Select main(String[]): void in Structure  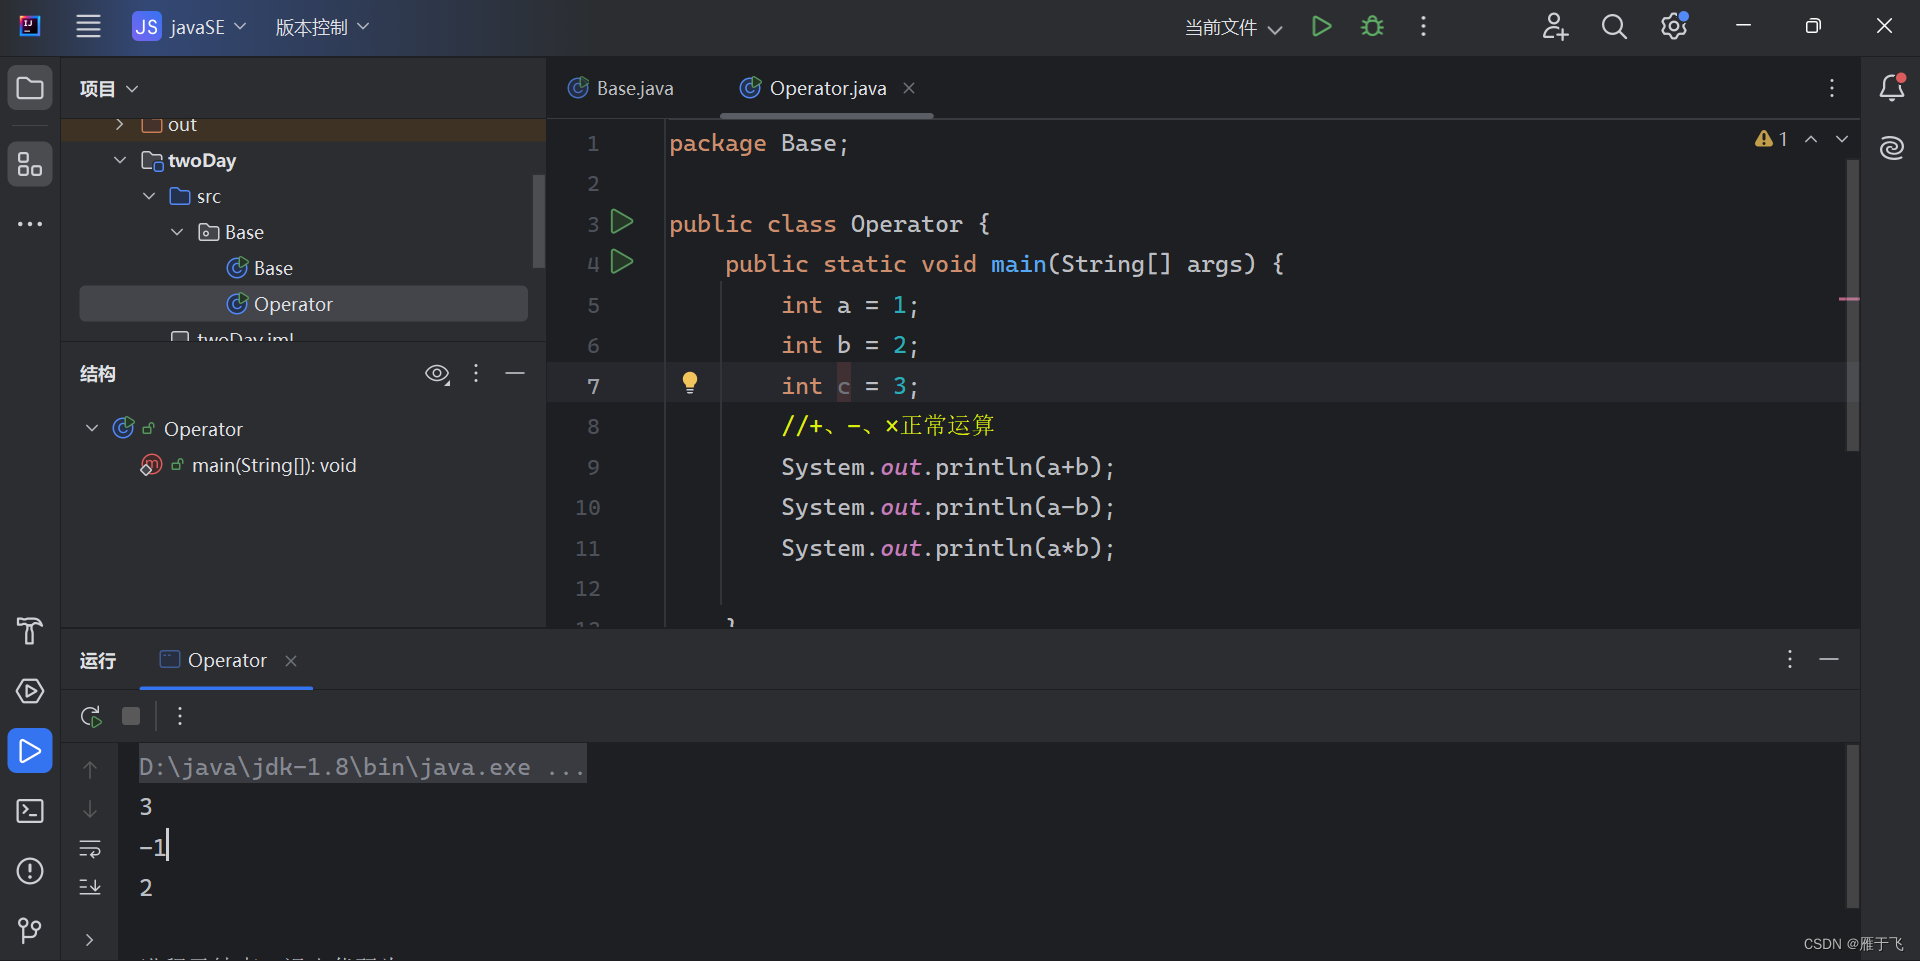pyautogui.click(x=273, y=466)
